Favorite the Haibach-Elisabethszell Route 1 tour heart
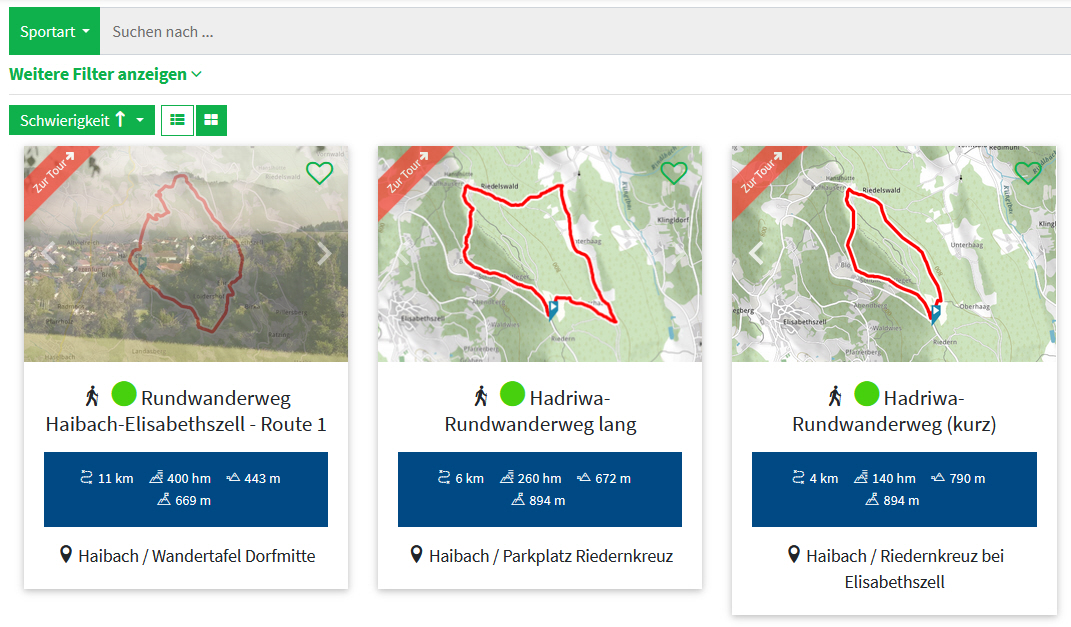 [319, 173]
